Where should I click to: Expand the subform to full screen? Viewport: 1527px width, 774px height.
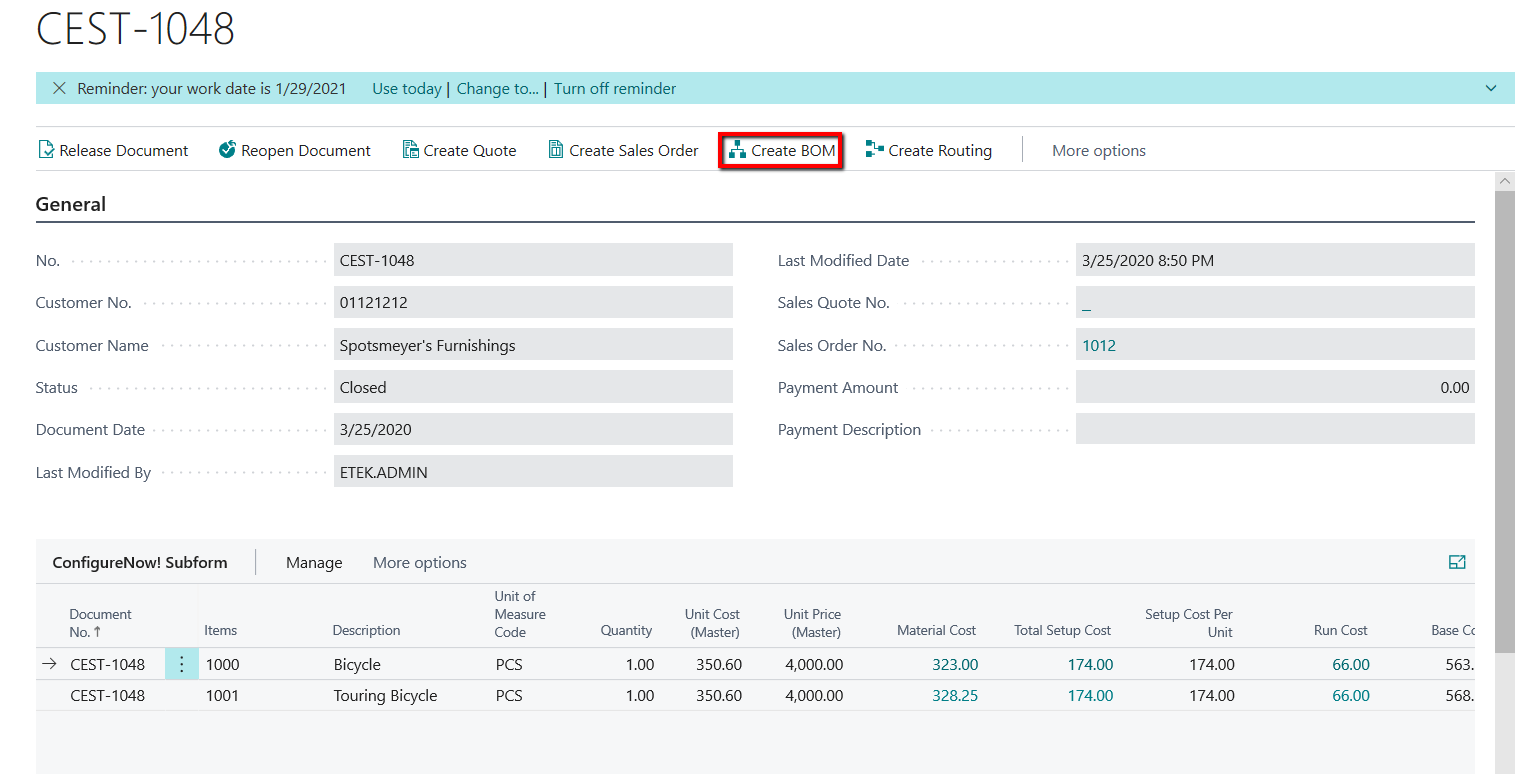1457,562
